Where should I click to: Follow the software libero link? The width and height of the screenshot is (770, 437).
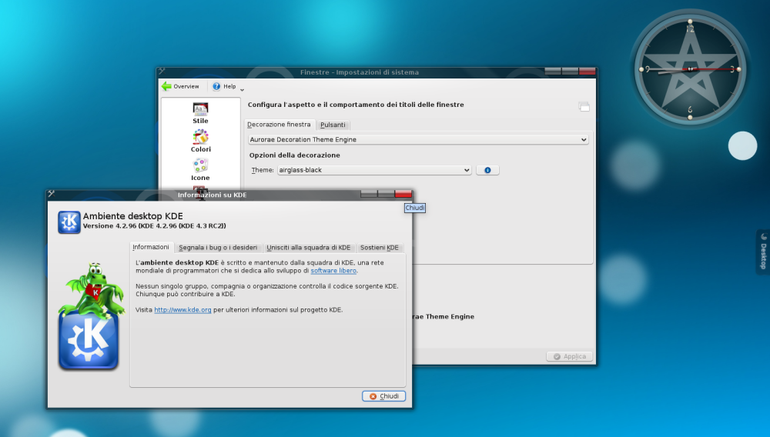333,271
